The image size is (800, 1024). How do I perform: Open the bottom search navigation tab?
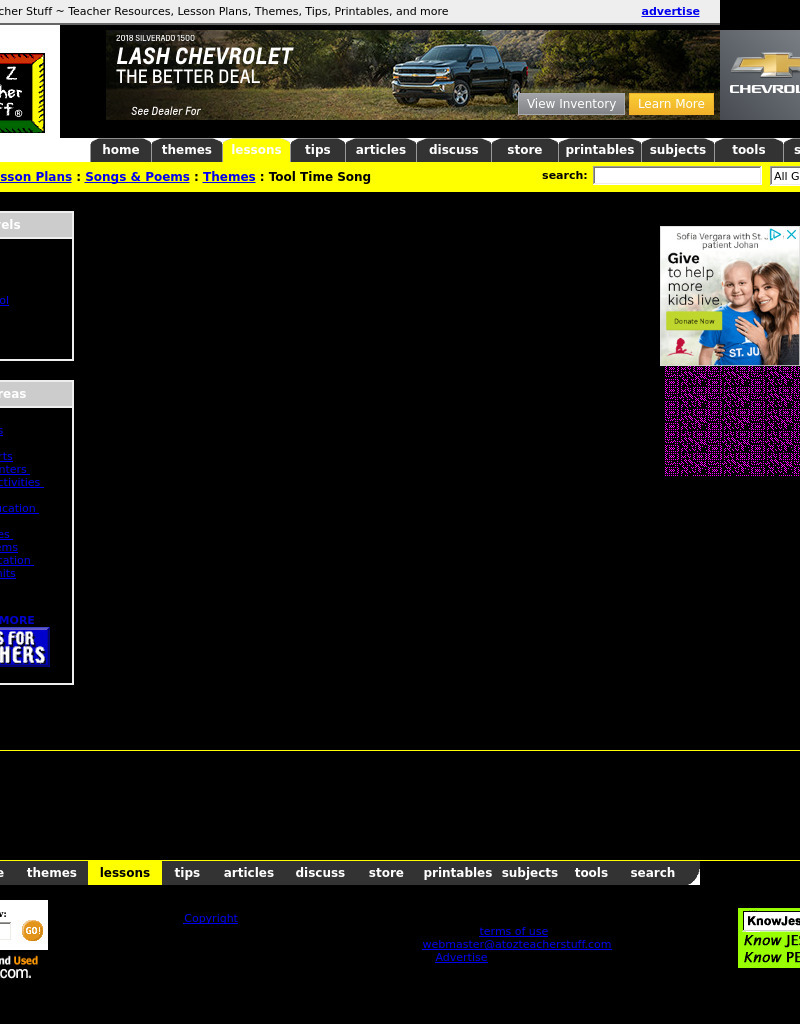pyautogui.click(x=652, y=873)
